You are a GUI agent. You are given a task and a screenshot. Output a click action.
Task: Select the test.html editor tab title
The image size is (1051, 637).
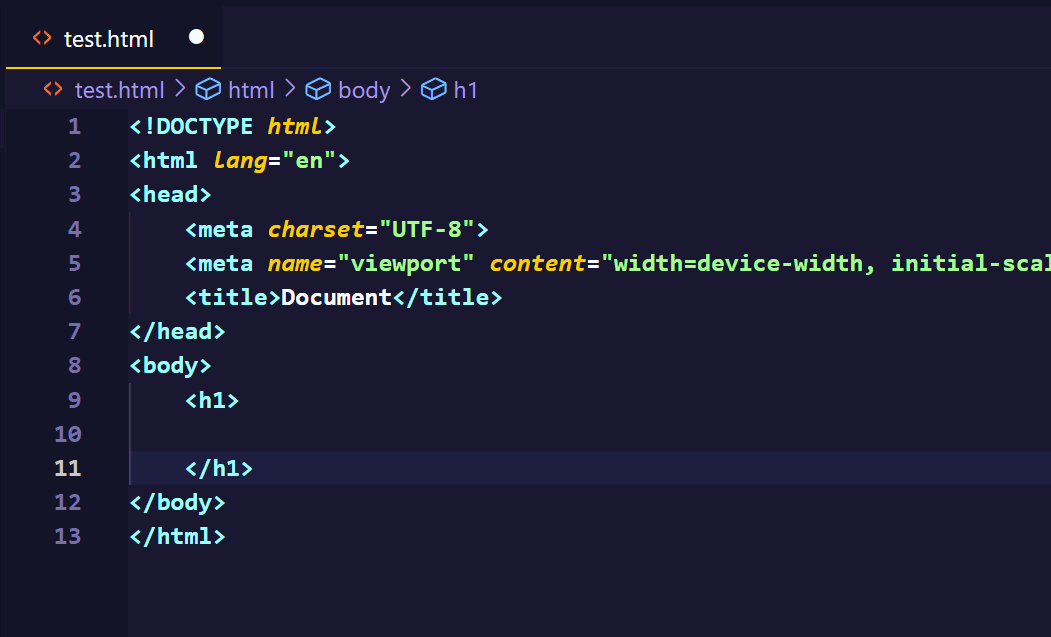pos(109,39)
